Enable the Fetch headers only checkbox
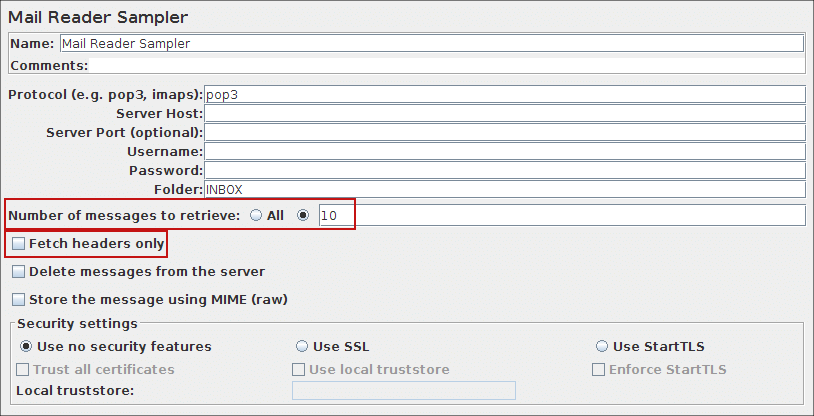Viewport: 814px width, 416px height. pos(19,244)
